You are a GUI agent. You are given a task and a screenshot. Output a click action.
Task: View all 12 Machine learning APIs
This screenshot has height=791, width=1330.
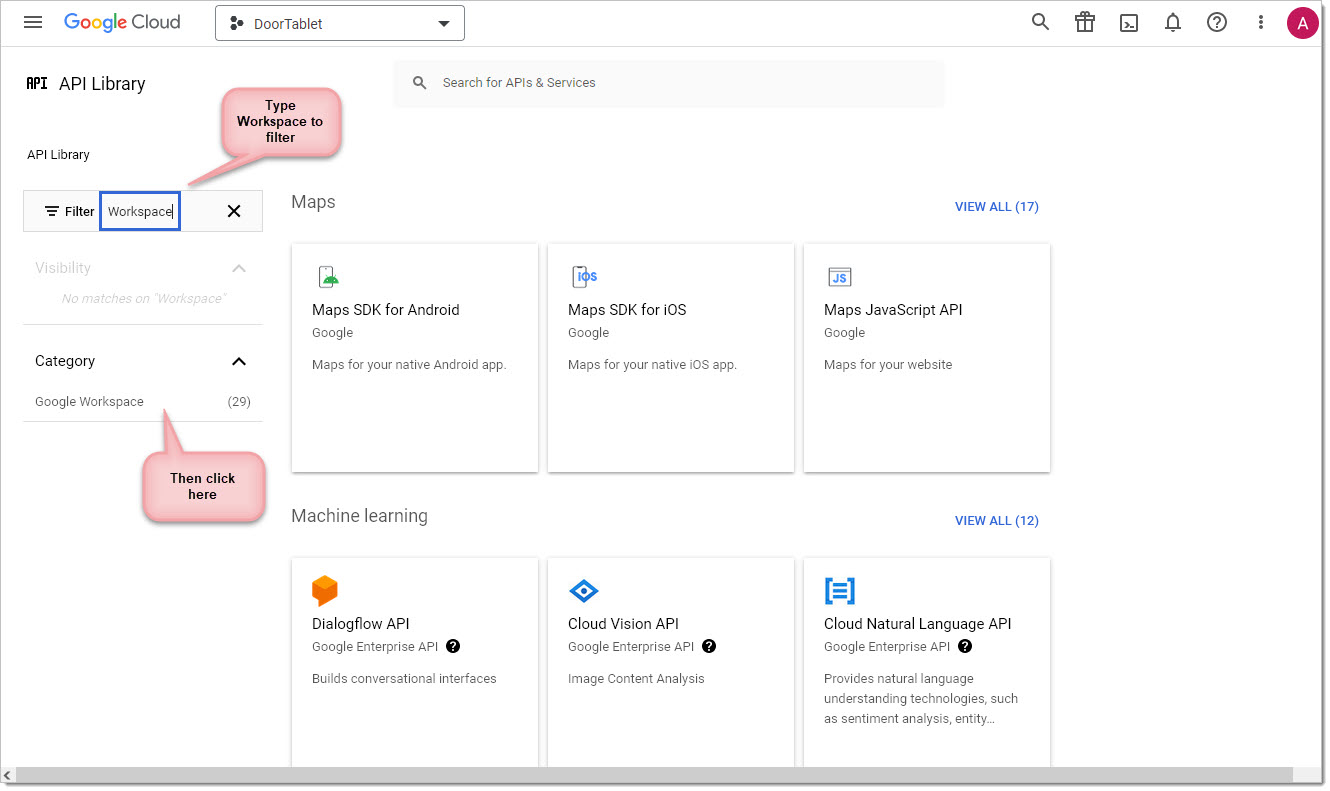tap(996, 521)
